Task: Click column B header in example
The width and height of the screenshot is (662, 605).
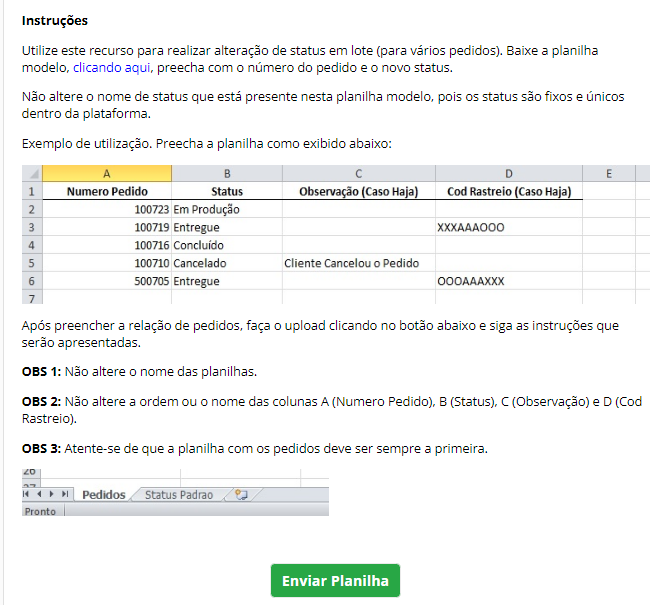Action: tap(227, 174)
